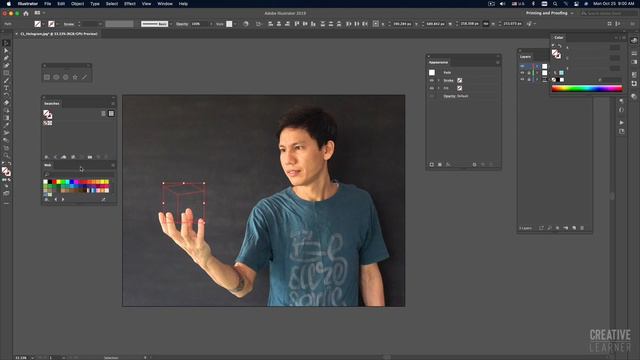Load next swatch library in Web panel

pos(63,200)
